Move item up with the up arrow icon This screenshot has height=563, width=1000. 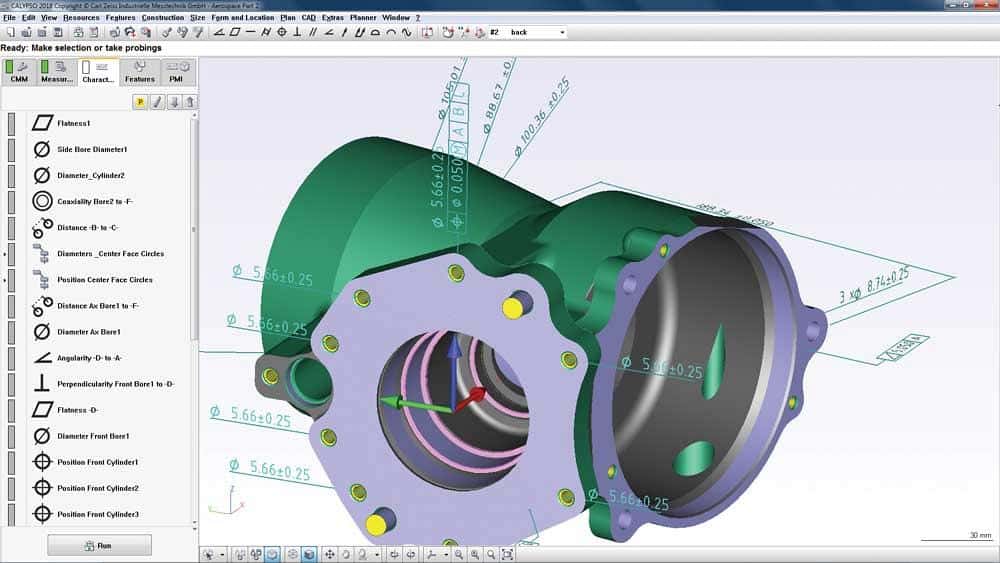190,101
